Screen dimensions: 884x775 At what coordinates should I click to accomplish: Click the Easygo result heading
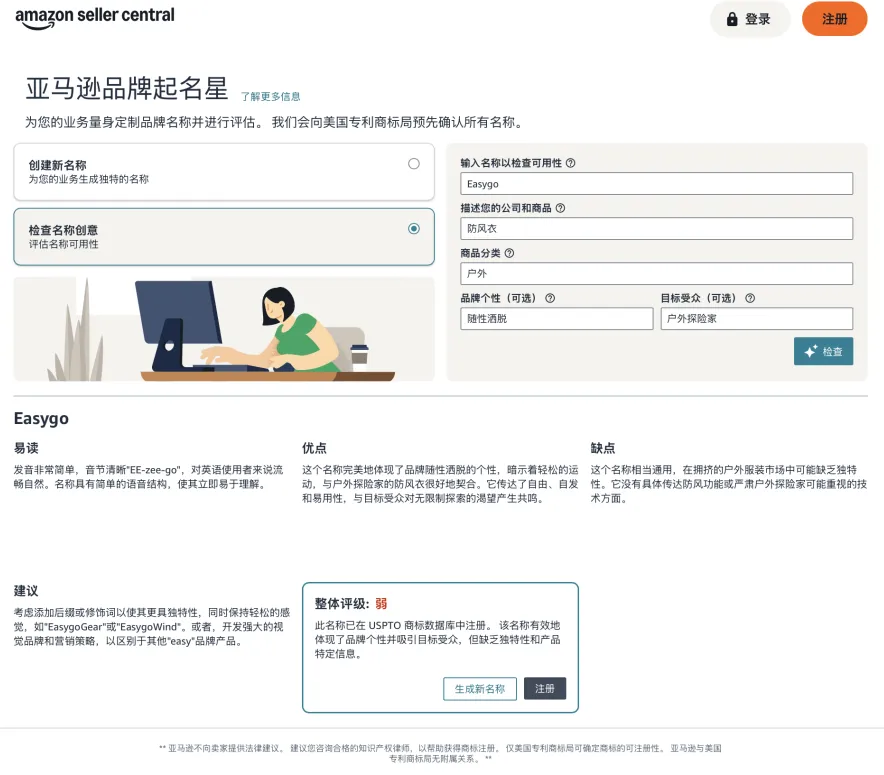(41, 419)
